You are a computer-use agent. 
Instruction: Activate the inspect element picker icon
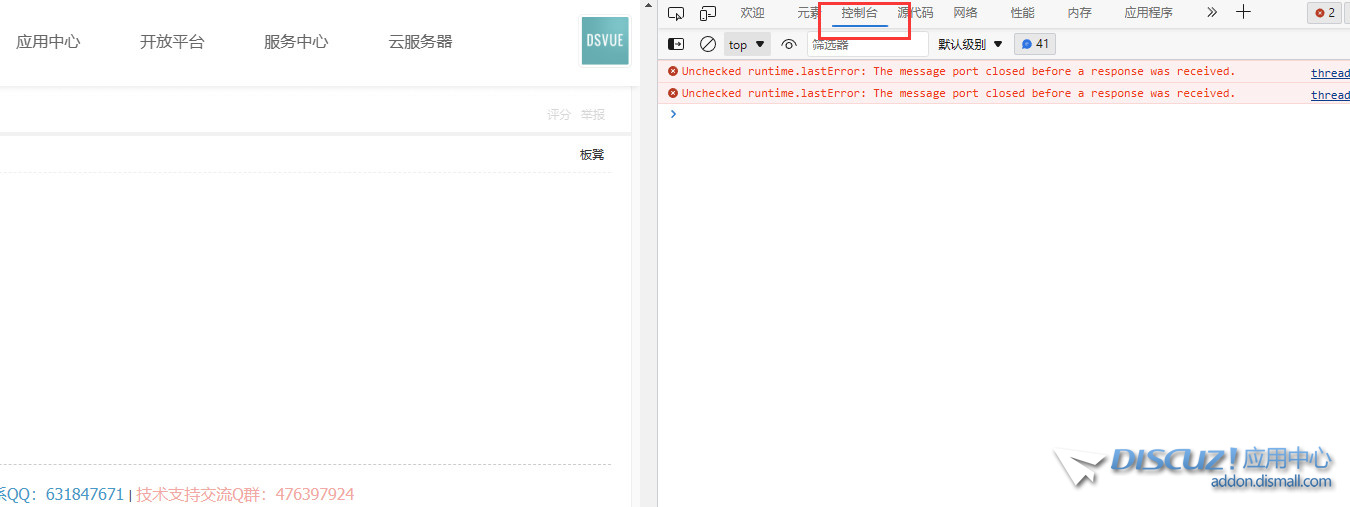[676, 13]
